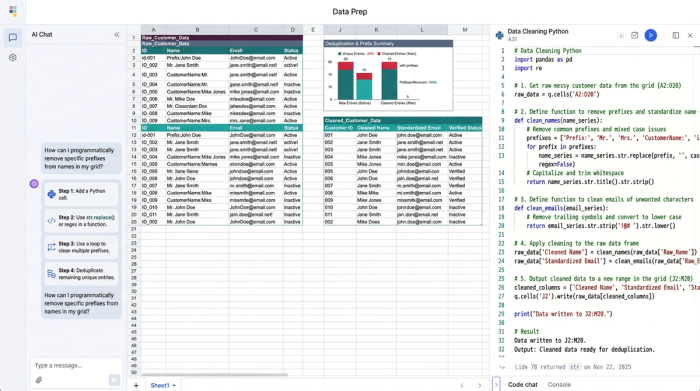Click the Data Cleaning Python title

[x=538, y=31]
